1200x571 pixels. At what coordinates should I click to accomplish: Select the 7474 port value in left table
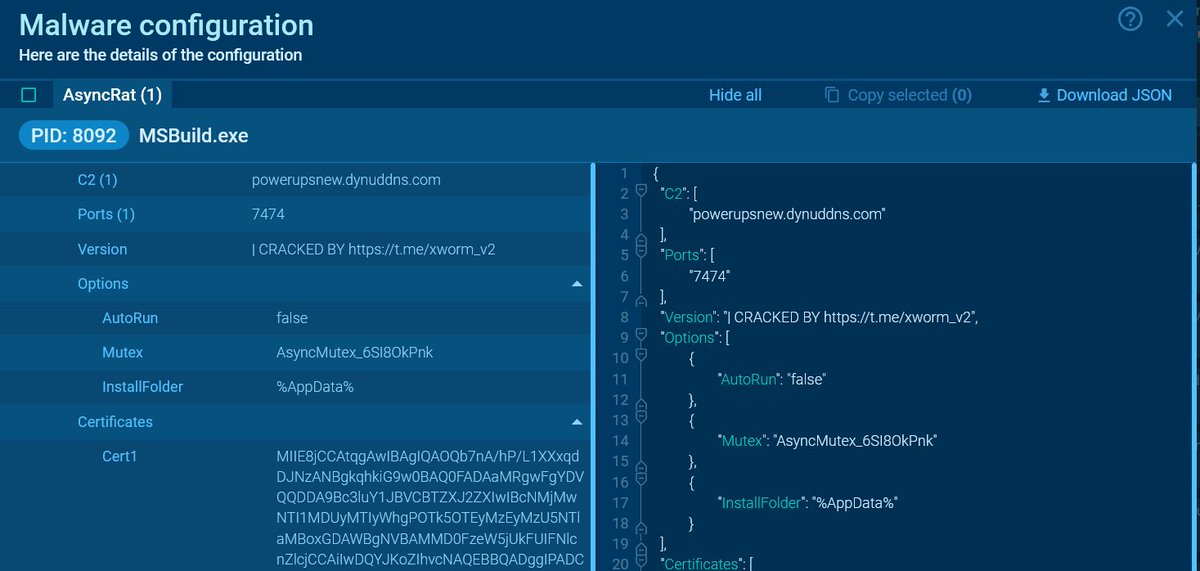click(269, 214)
